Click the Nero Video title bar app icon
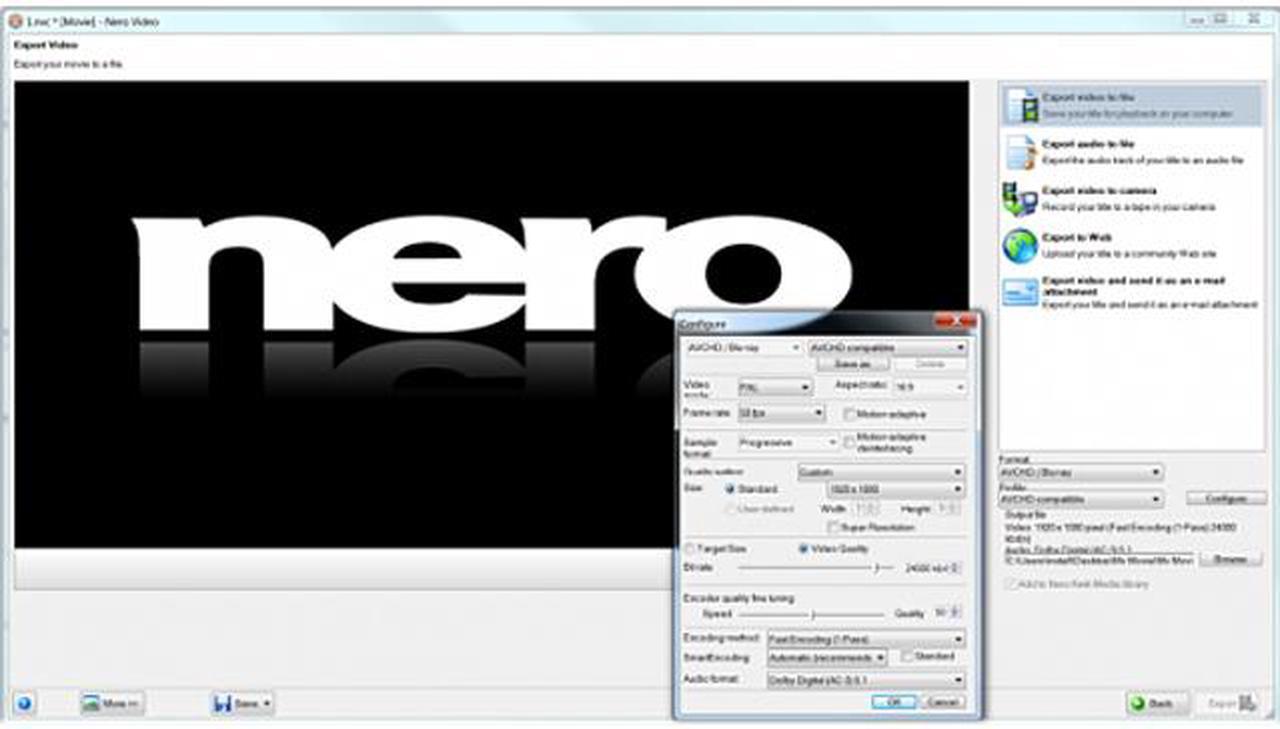Image resolution: width=1280 pixels, height=729 pixels. [x=15, y=21]
